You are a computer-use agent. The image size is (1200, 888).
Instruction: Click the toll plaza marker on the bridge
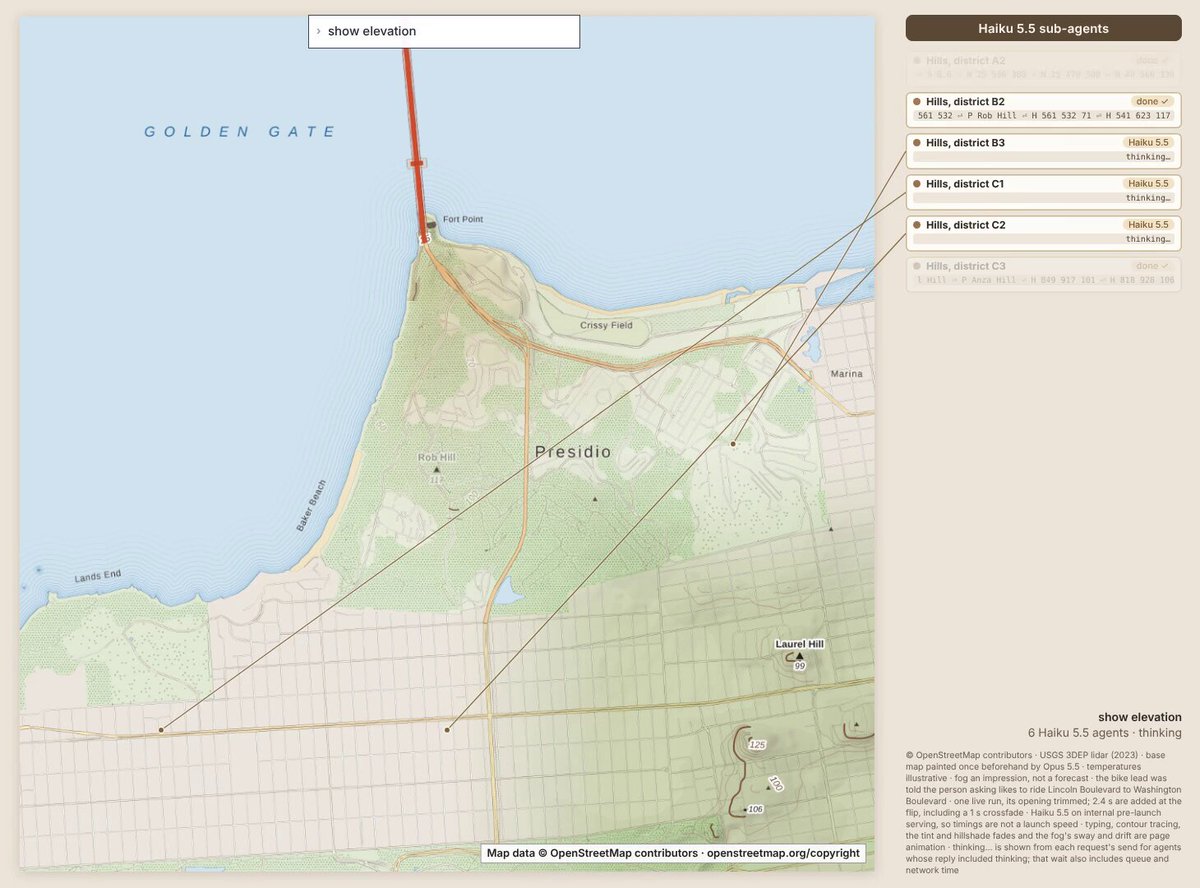pos(416,162)
